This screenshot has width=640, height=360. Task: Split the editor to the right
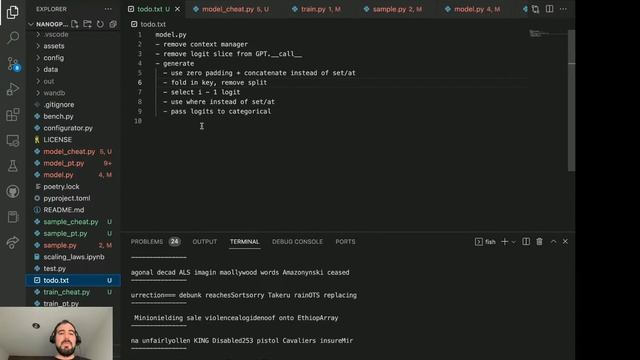549,9
